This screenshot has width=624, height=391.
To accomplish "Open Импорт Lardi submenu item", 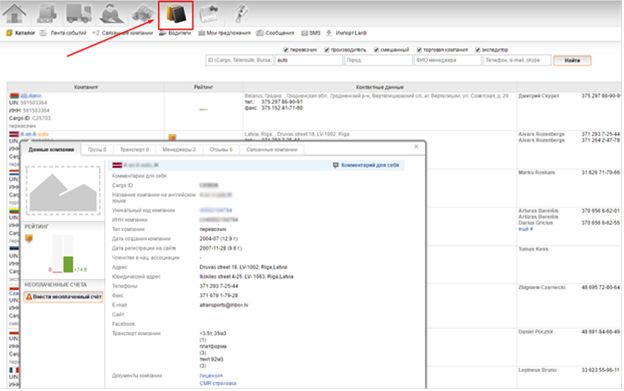I will 346,33.
